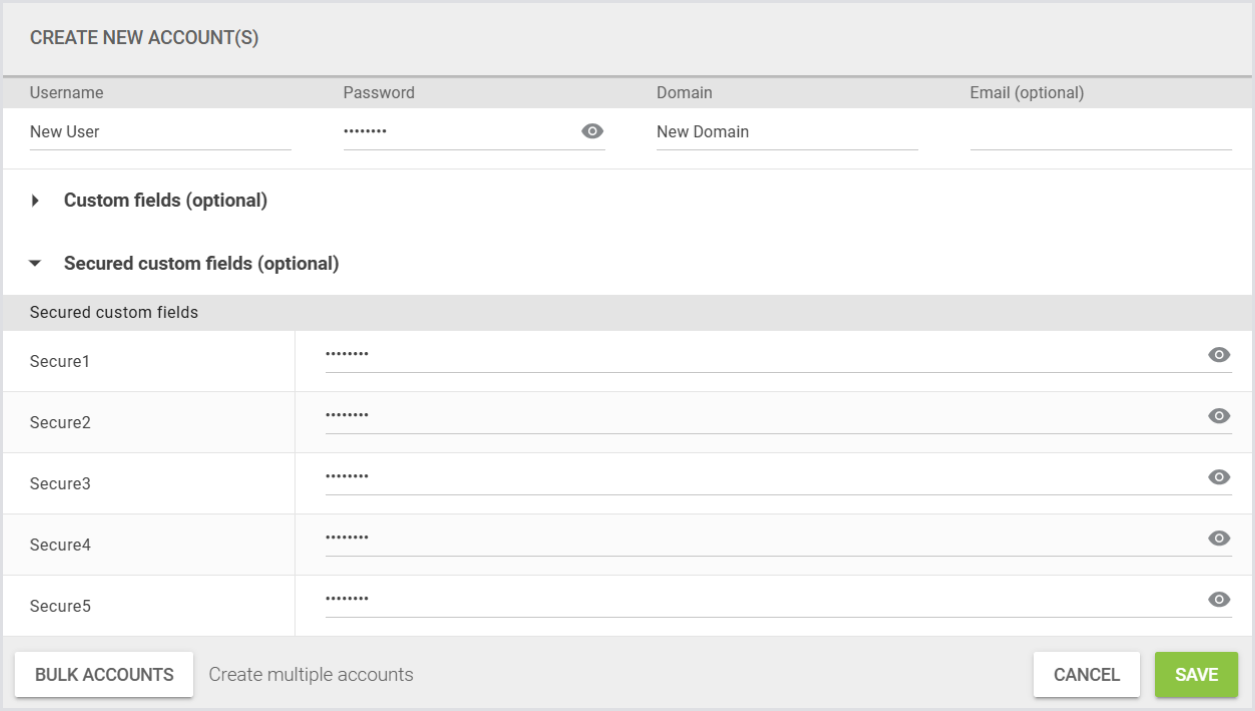Expand the Custom fields section arrow

click(36, 201)
